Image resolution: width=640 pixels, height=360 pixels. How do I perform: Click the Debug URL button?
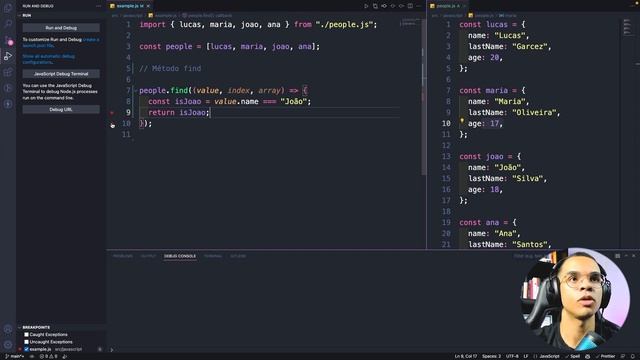61,109
